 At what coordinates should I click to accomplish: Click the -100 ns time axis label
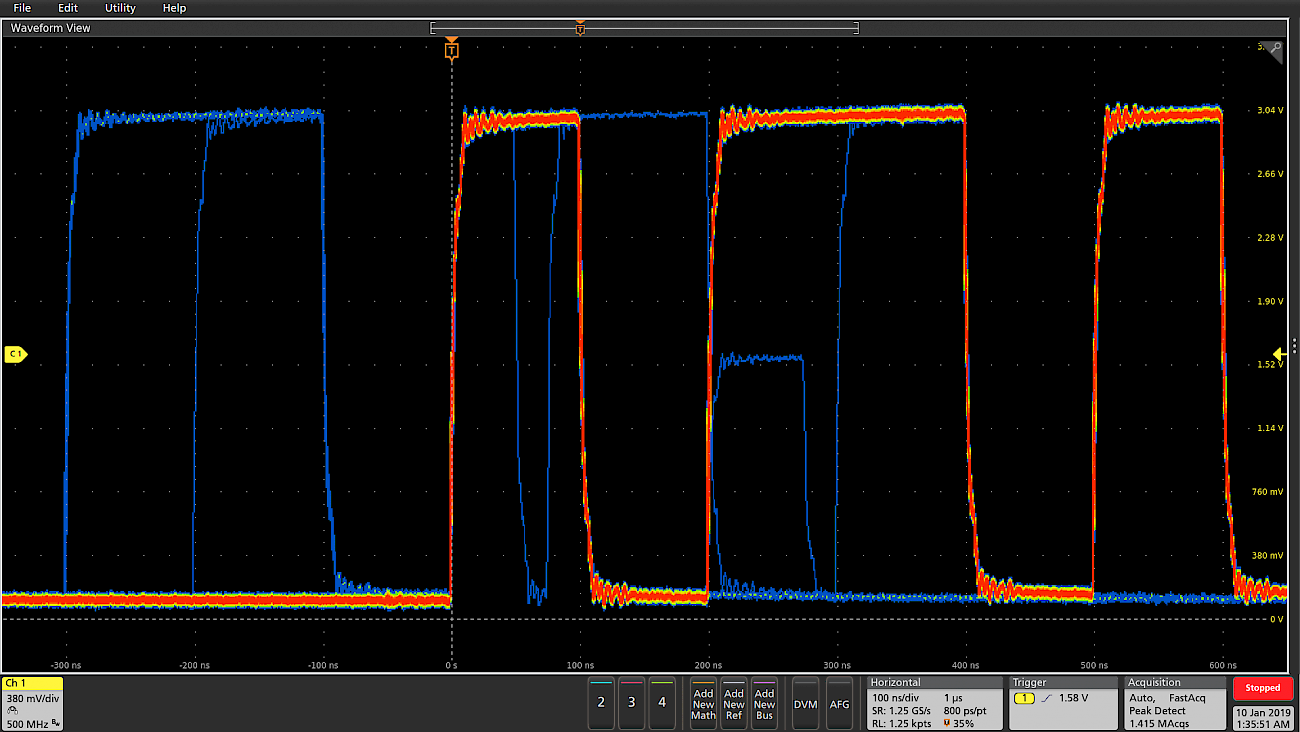323,665
